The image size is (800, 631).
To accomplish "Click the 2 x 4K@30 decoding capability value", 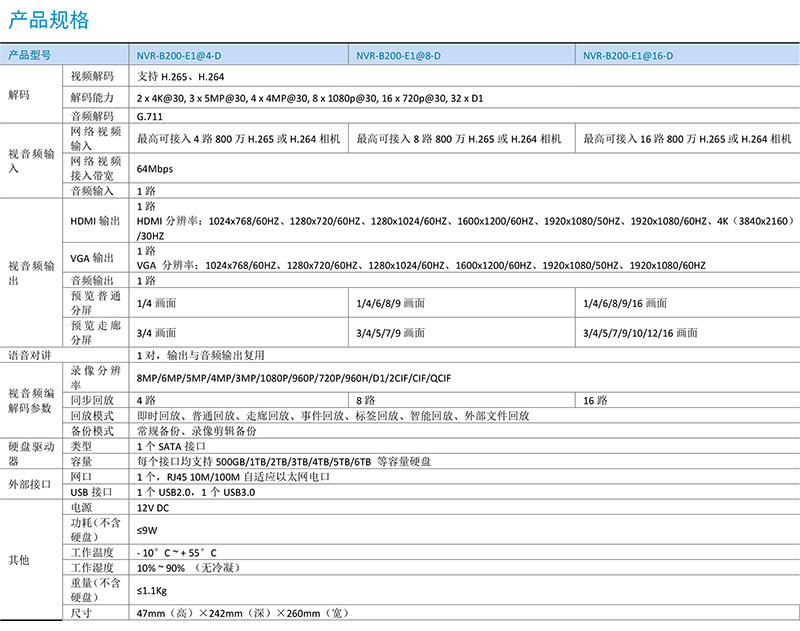I will pos(310,98).
